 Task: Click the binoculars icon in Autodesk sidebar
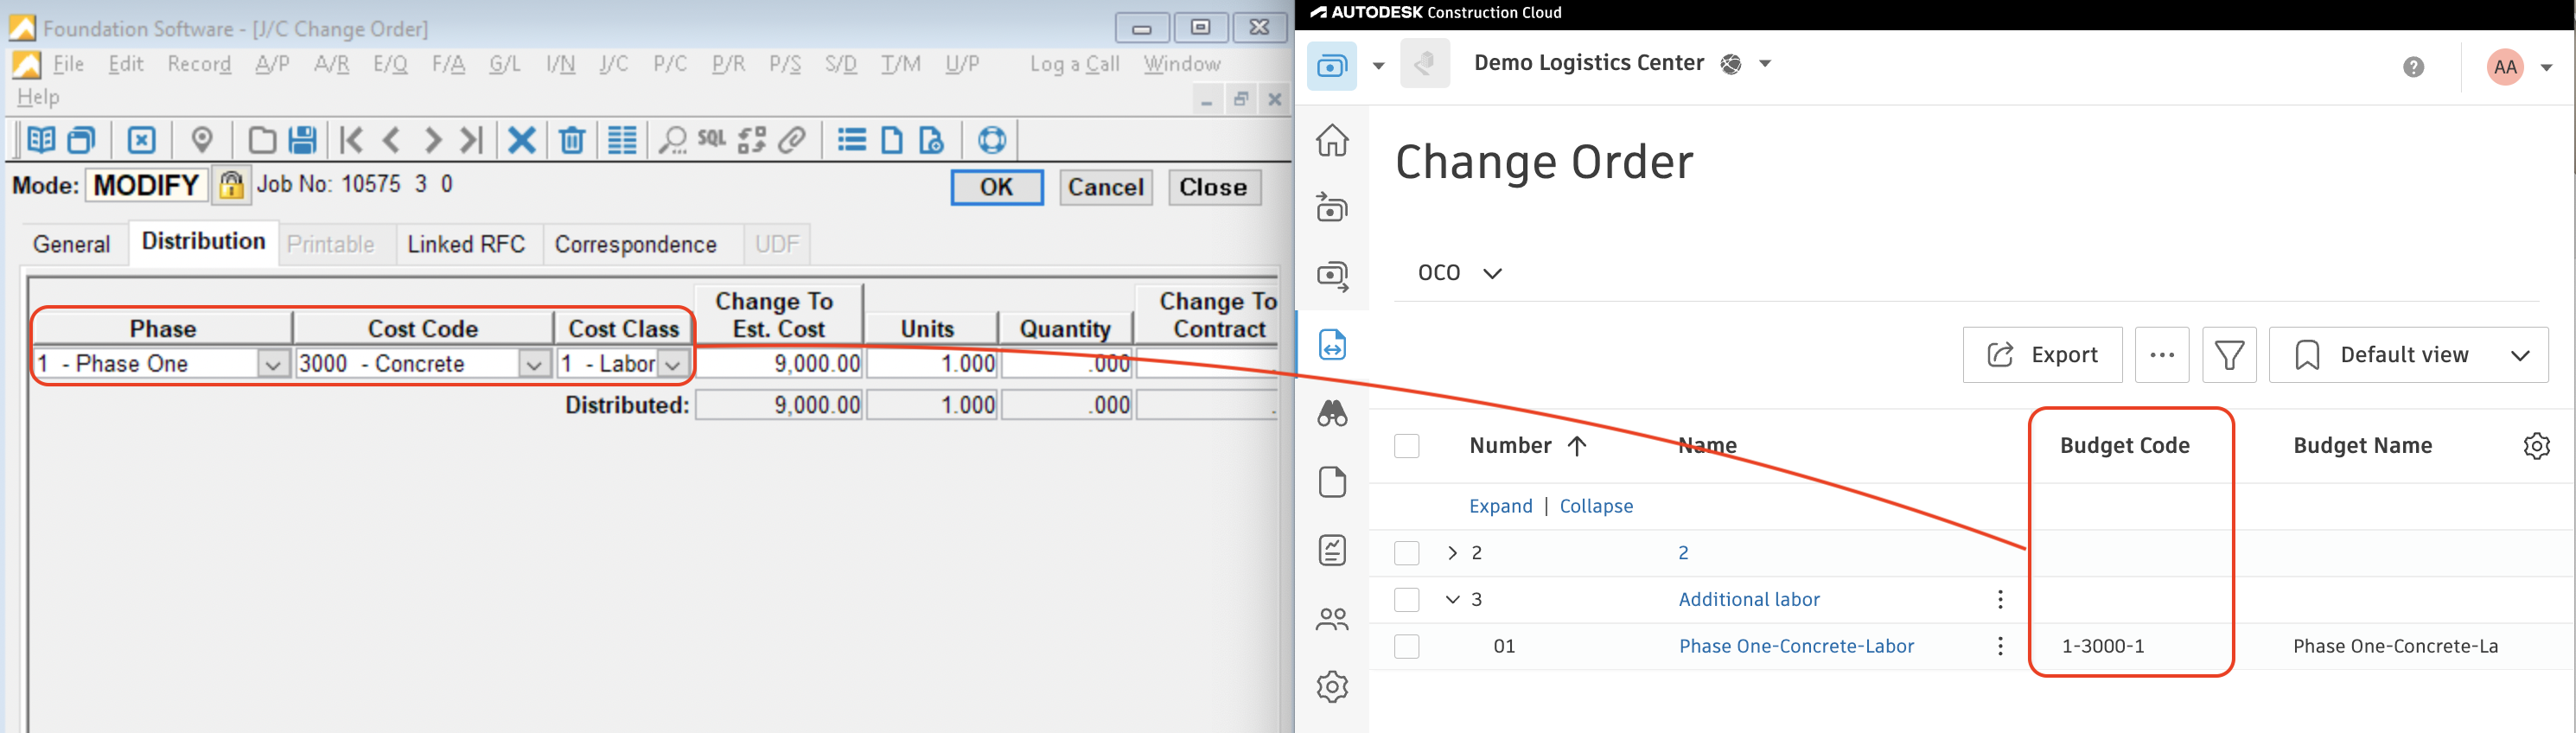pyautogui.click(x=1332, y=413)
